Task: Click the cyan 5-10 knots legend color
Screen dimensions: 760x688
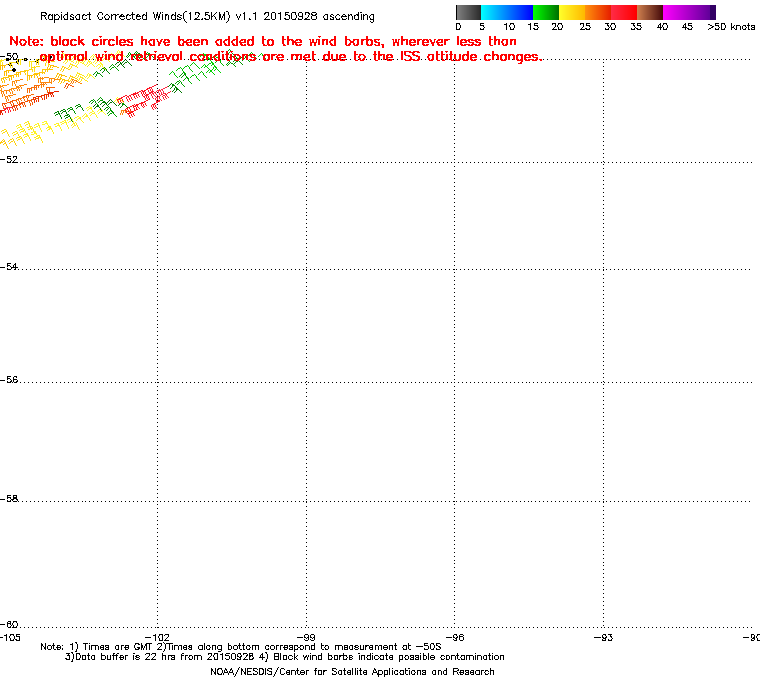Action: pos(494,12)
